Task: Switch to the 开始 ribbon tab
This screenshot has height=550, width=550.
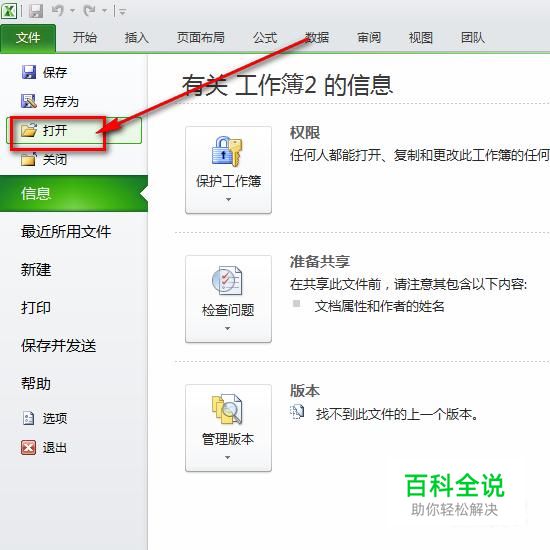Action: pyautogui.click(x=85, y=38)
